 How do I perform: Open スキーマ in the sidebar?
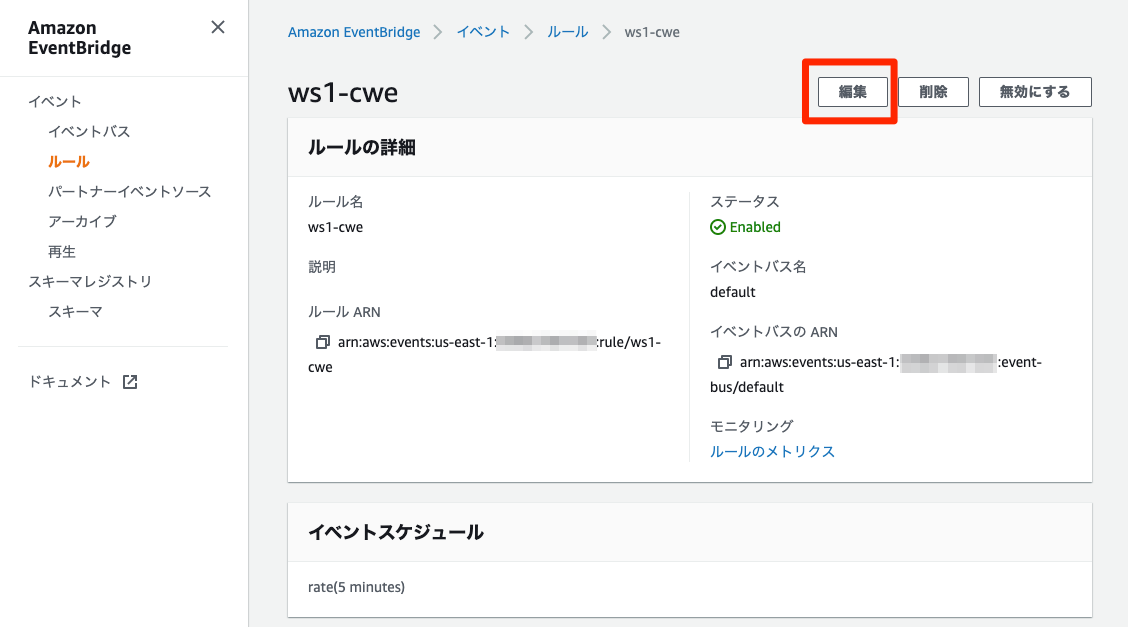pos(76,311)
